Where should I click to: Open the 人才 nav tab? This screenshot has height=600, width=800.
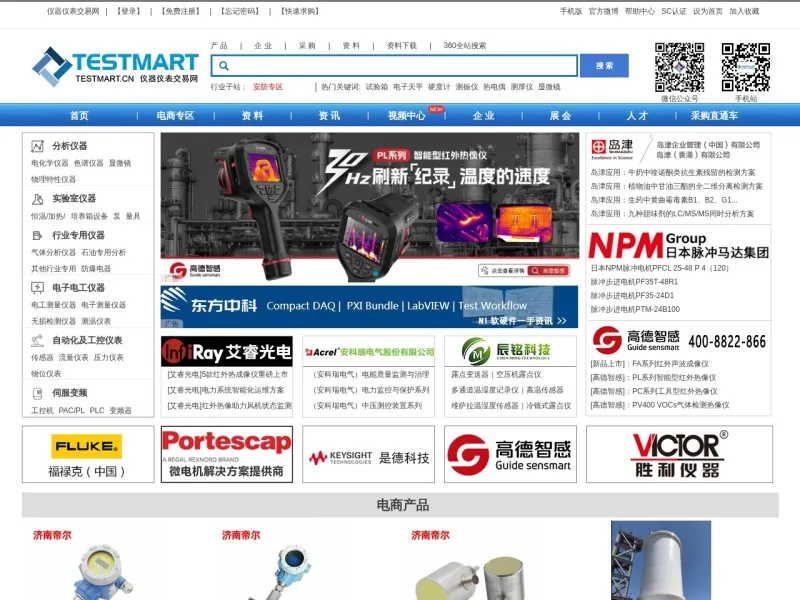[637, 116]
